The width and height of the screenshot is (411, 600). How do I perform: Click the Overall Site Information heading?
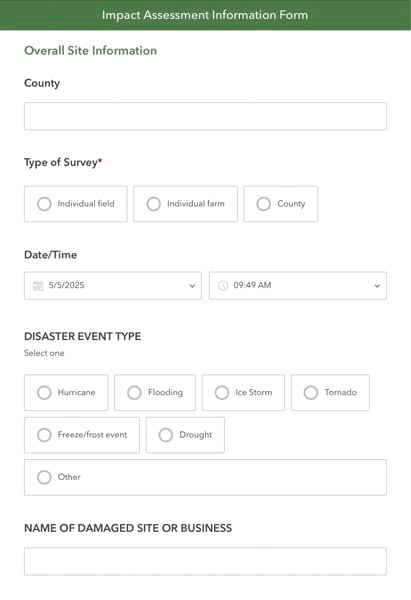(x=90, y=51)
